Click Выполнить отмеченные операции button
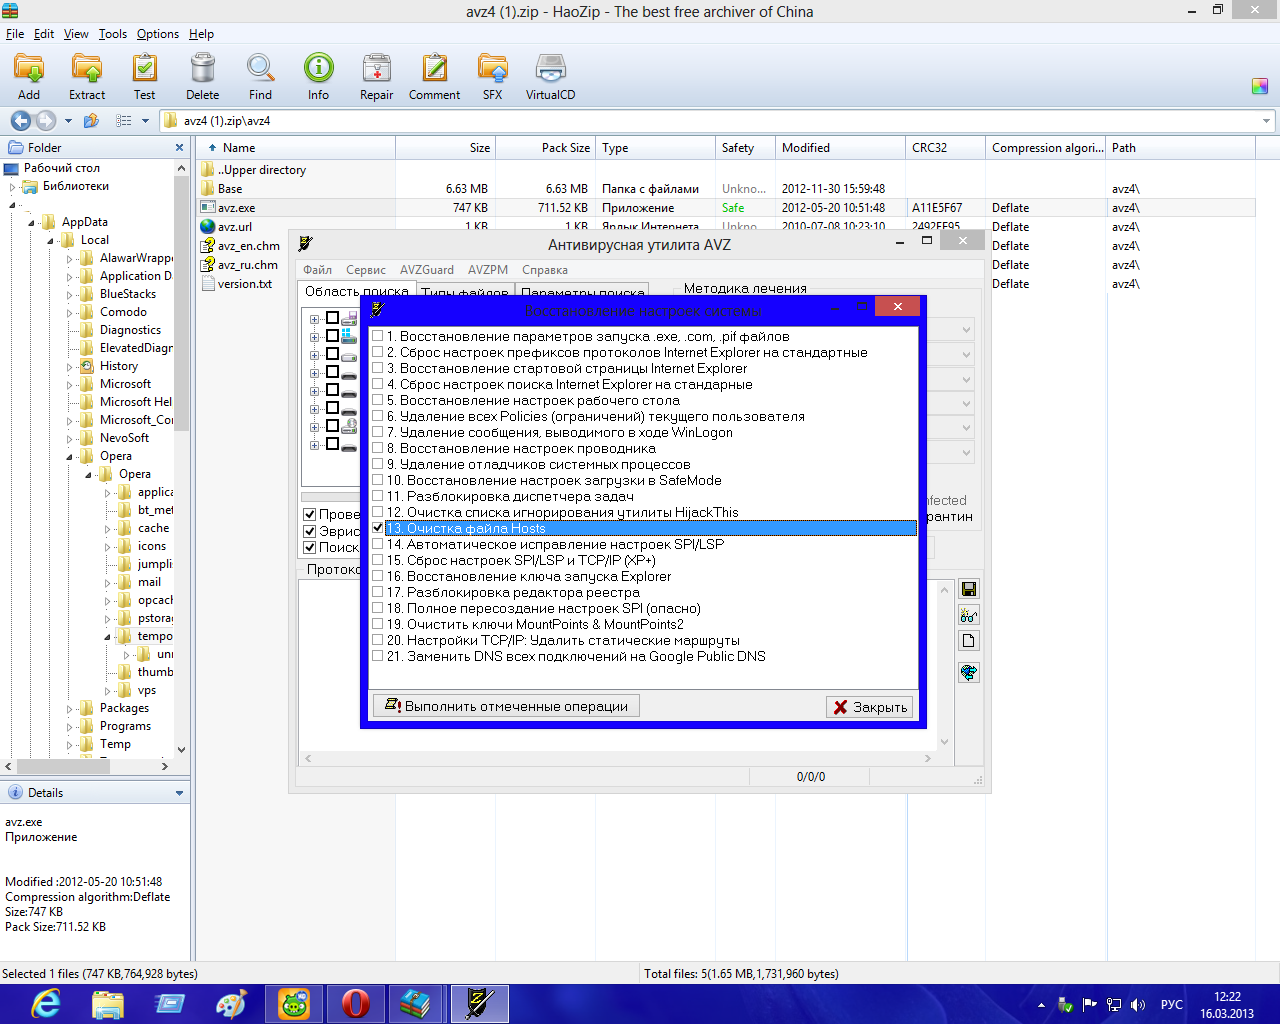The height and width of the screenshot is (1024, 1280). 506,706
